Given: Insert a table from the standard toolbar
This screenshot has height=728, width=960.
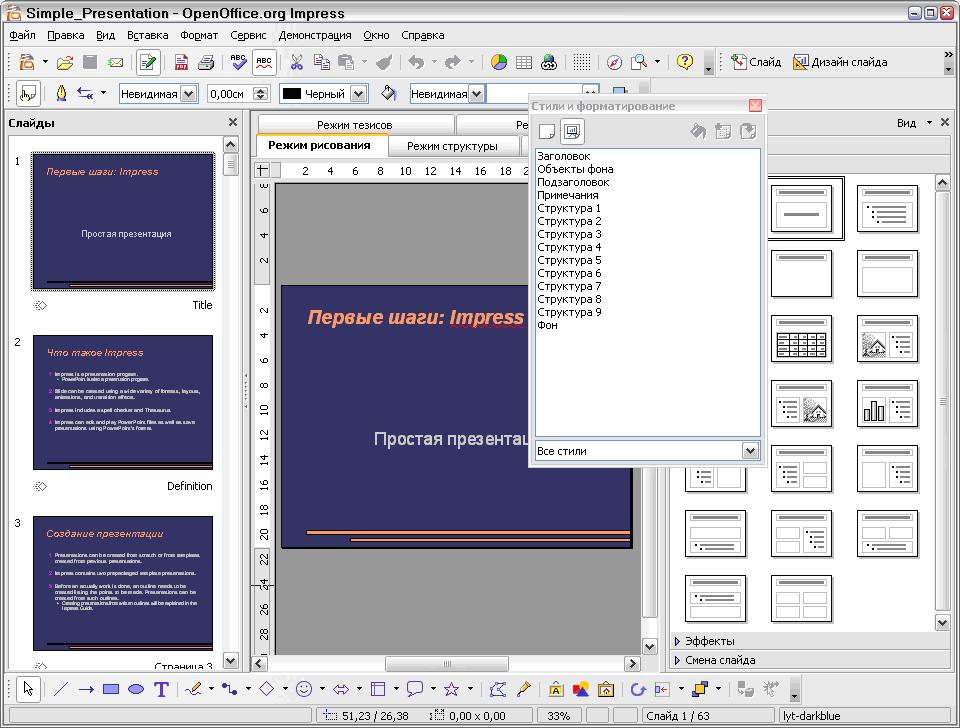Looking at the screenshot, I should tap(523, 62).
